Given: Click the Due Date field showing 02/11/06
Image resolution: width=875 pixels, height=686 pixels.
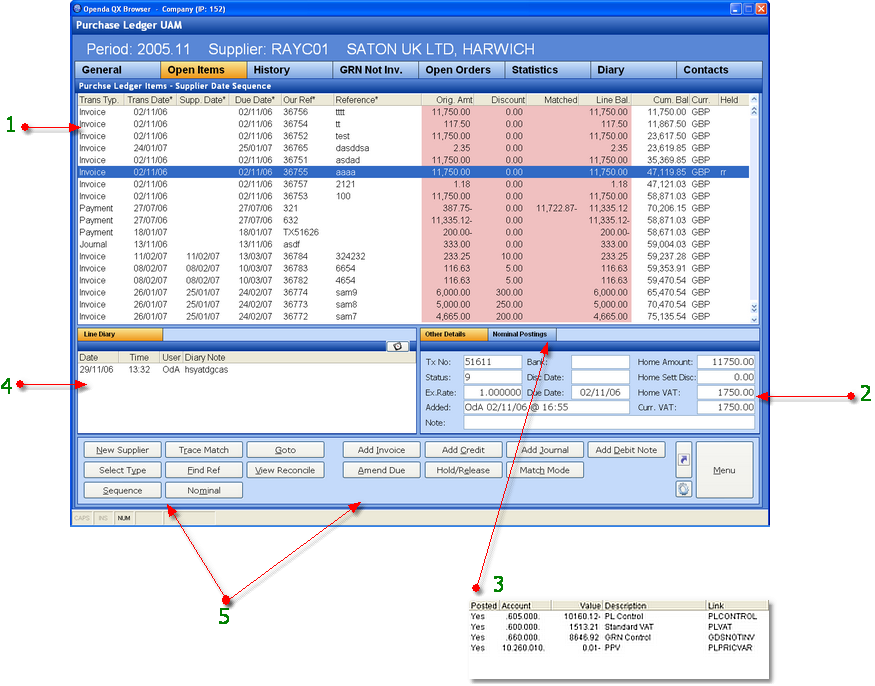Looking at the screenshot, I should [x=600, y=392].
